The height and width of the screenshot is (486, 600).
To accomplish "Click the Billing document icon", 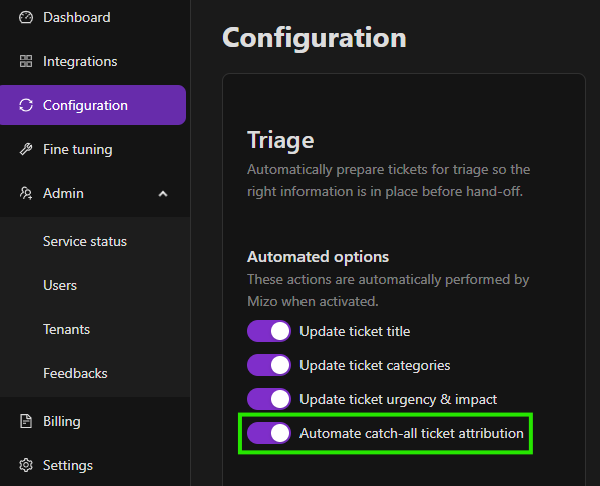I will click(x=26, y=421).
